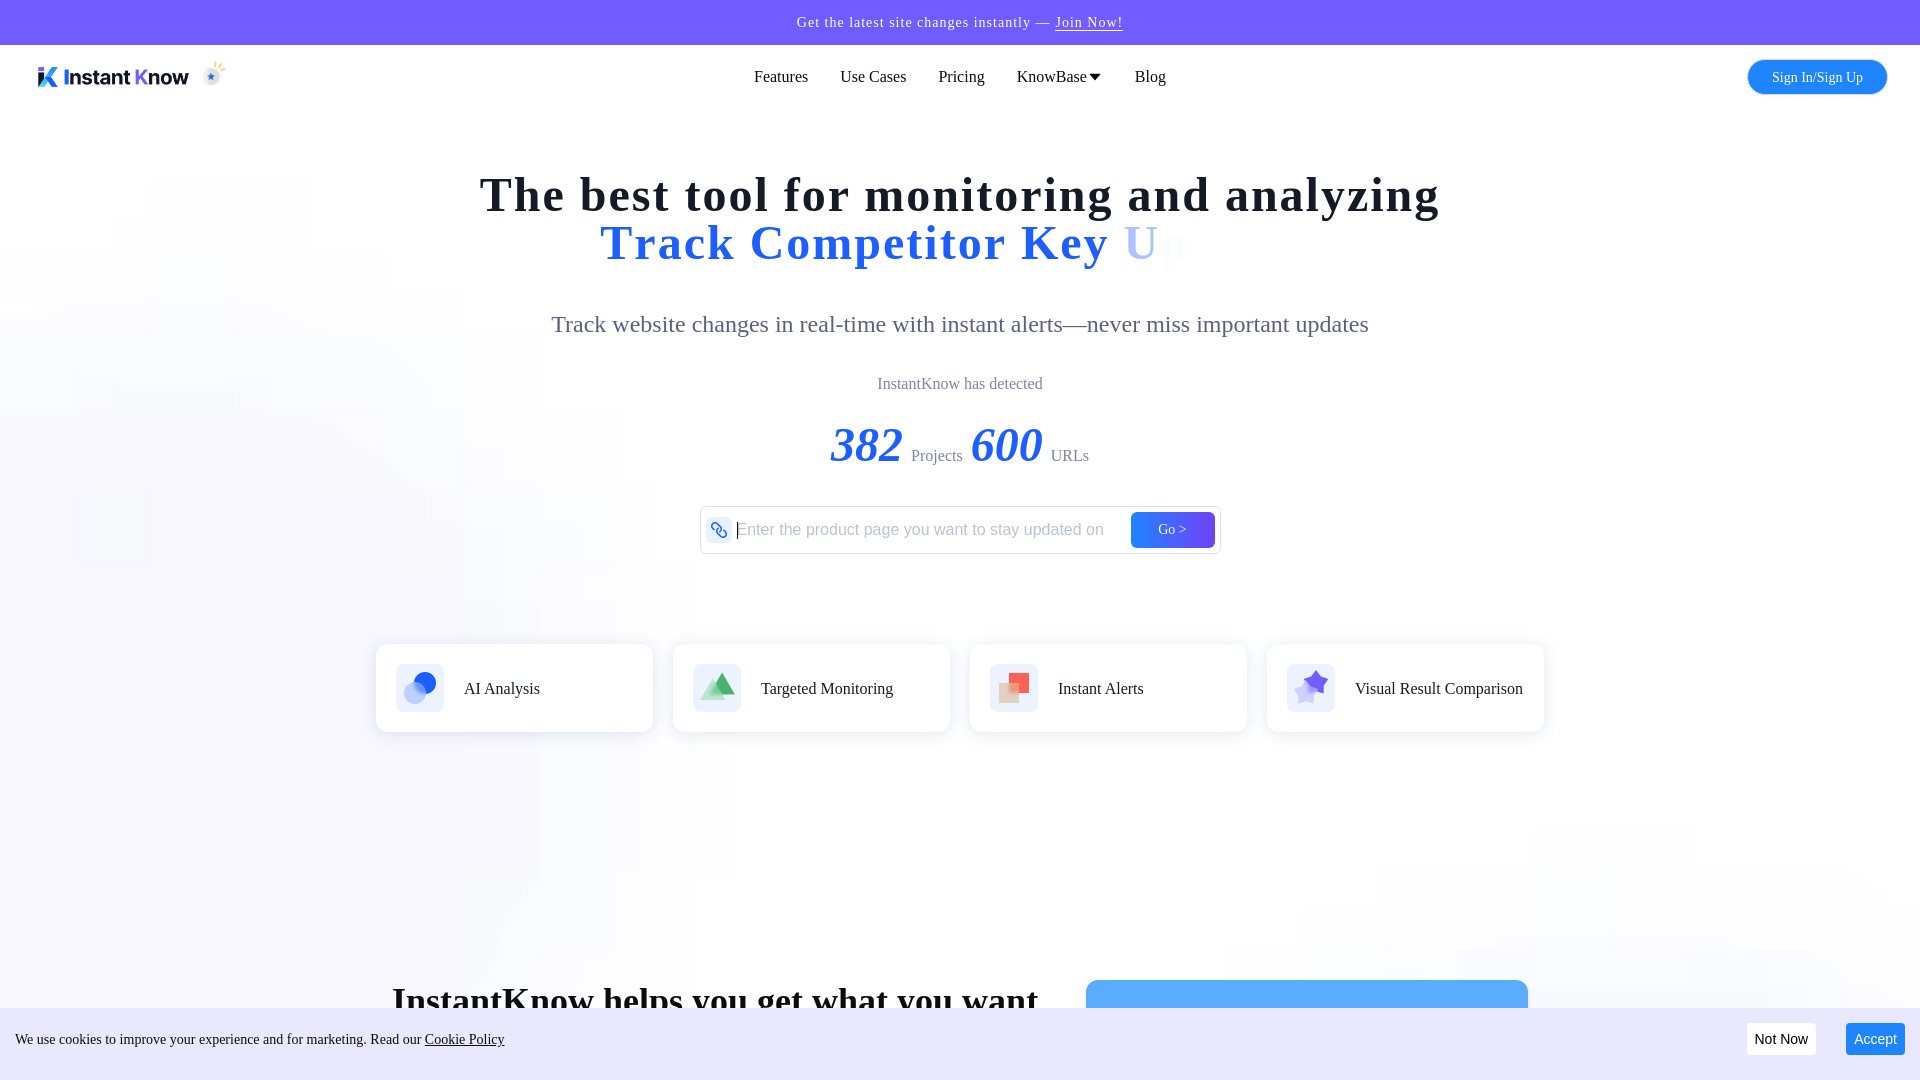Click the Cookie Policy link
The width and height of the screenshot is (1920, 1080).
464,1039
